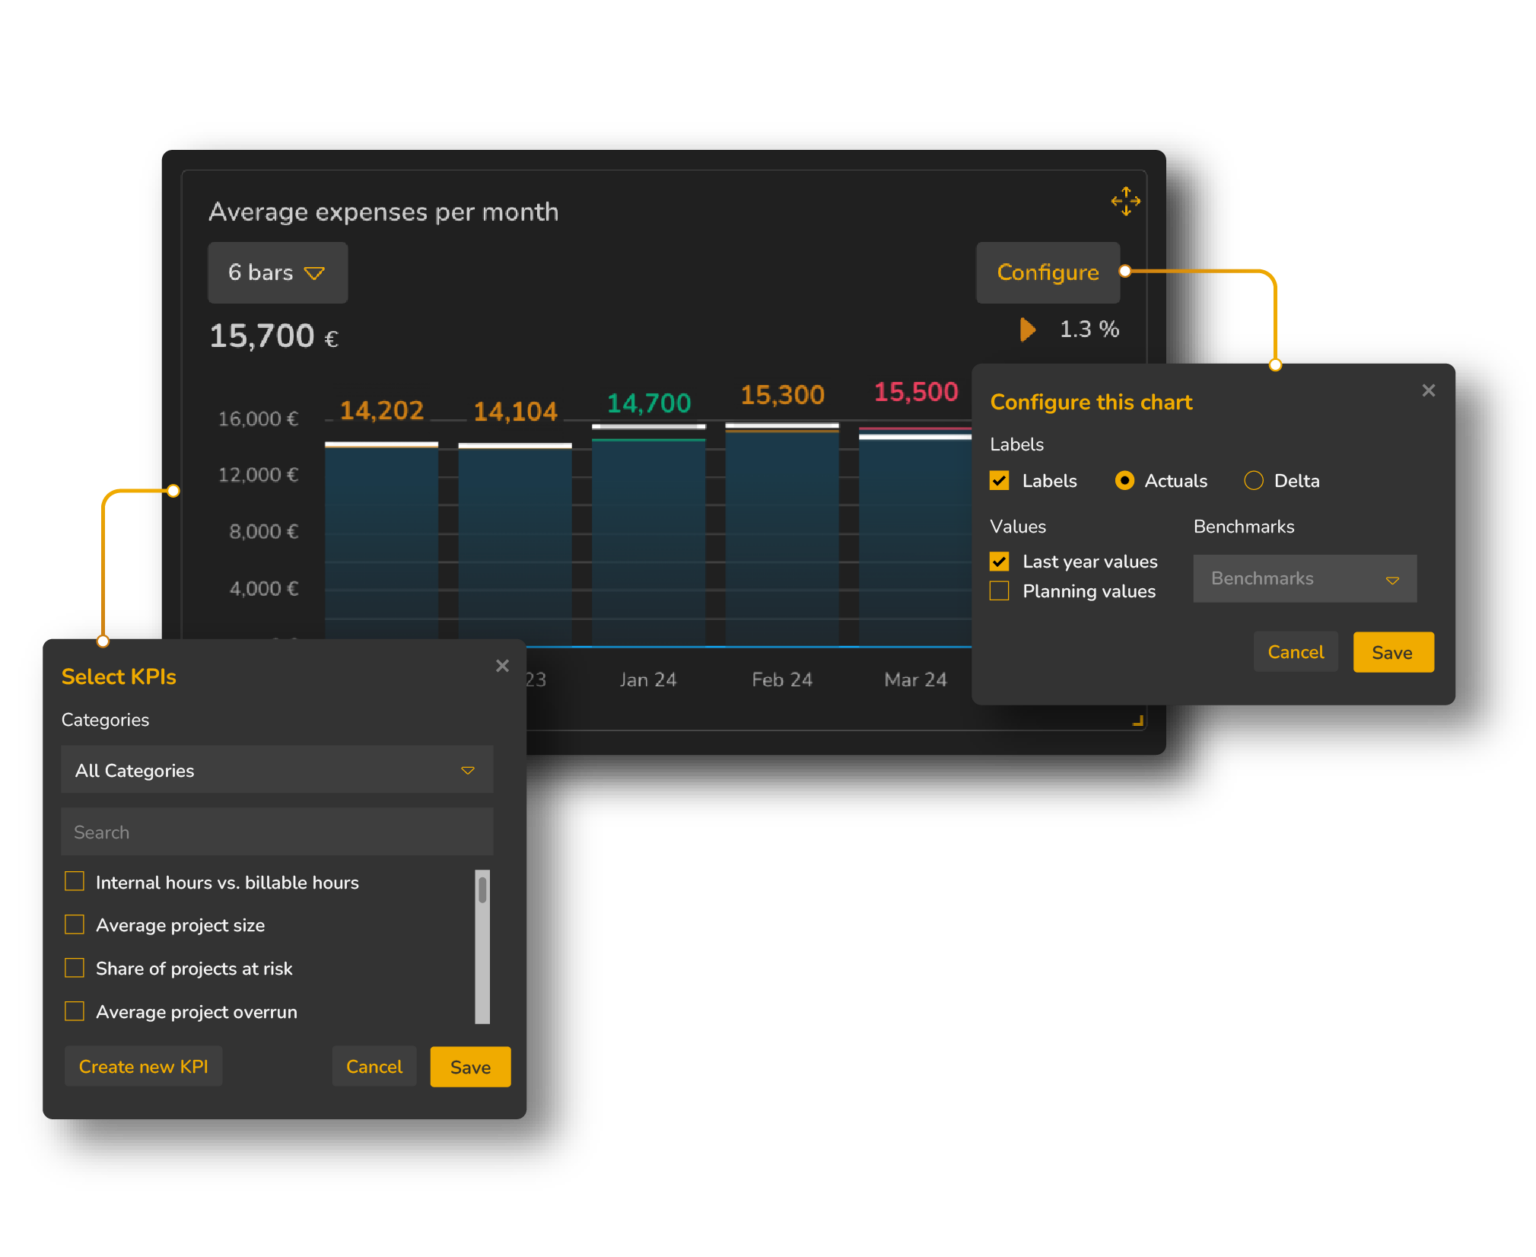Open the Benchmarks dropdown
The image size is (1536, 1257).
pyautogui.click(x=1305, y=578)
